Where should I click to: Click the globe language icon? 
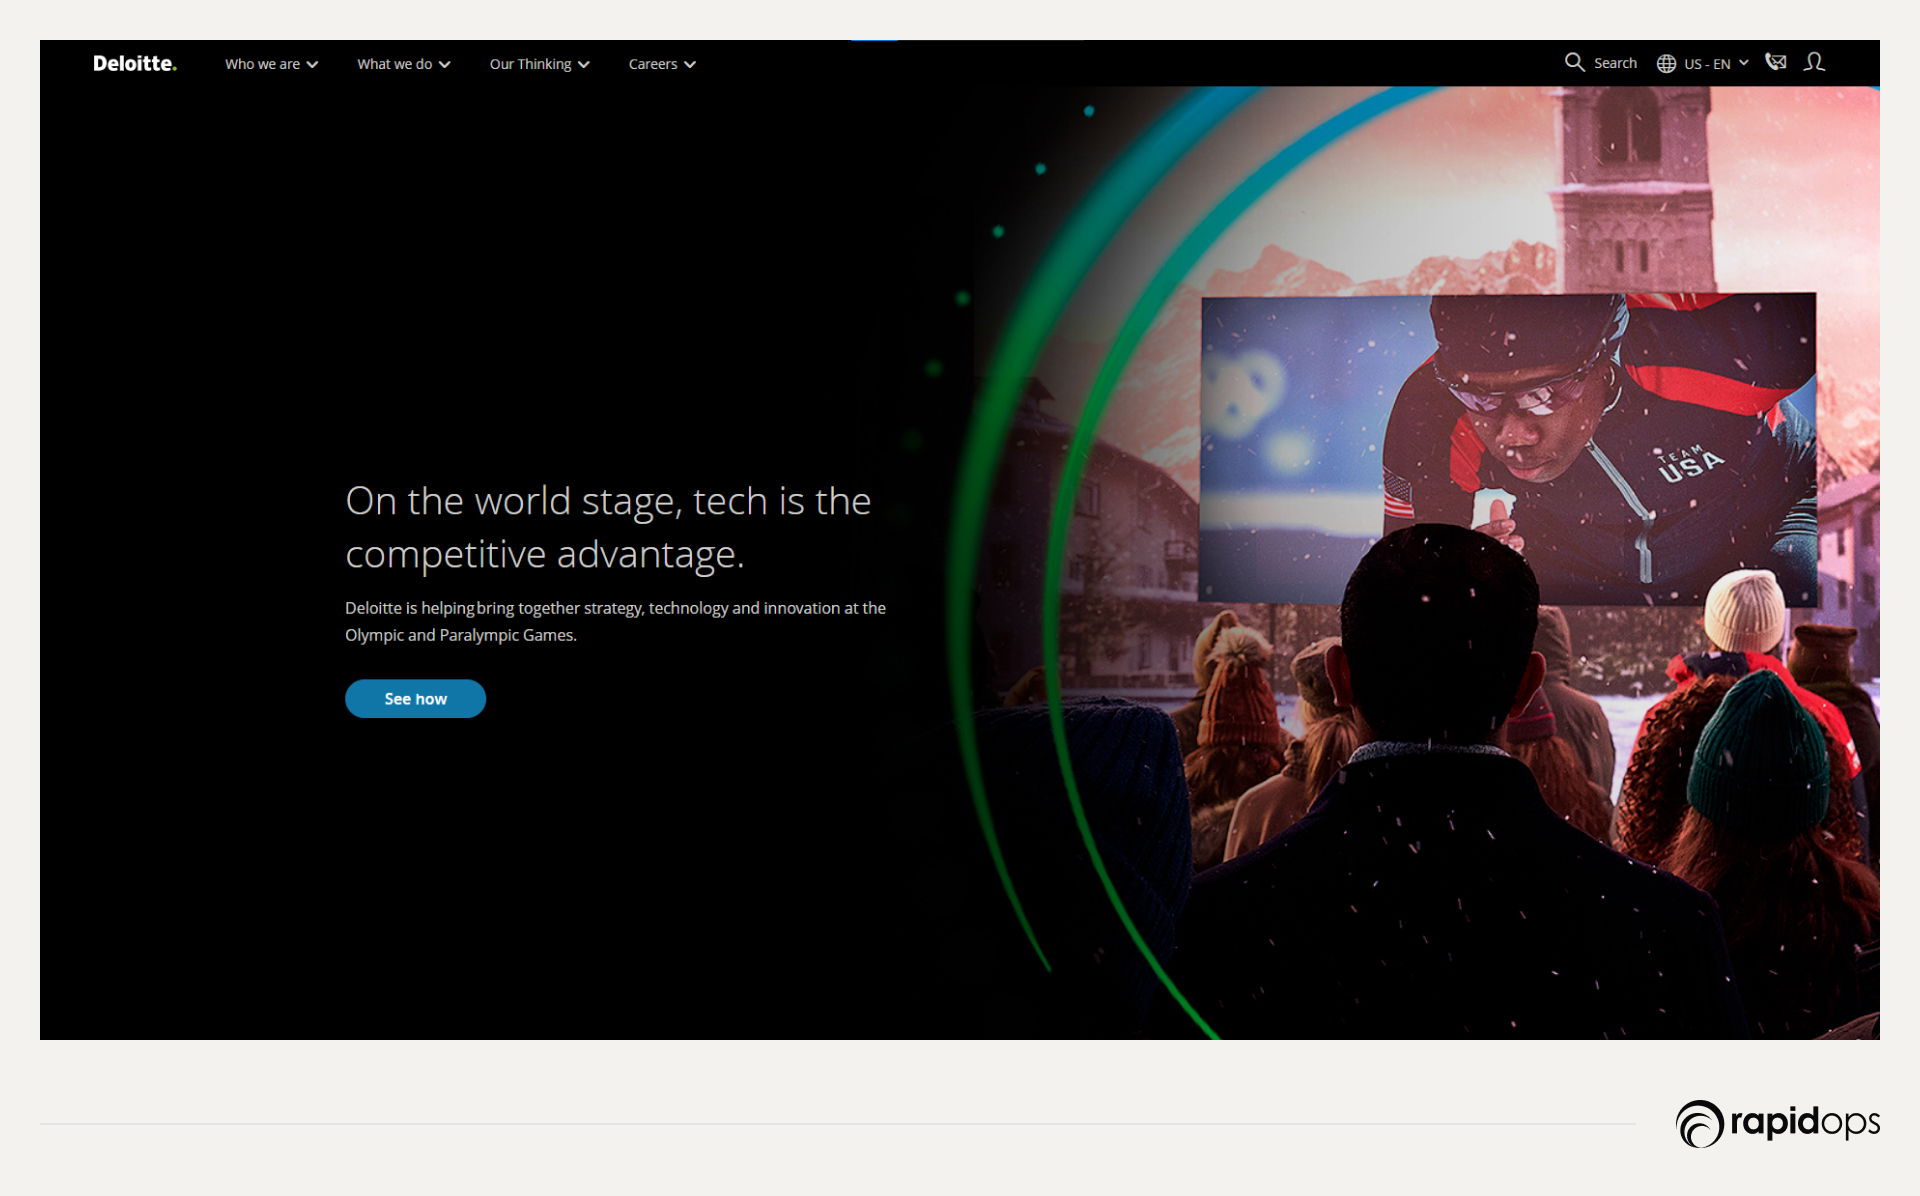click(x=1666, y=63)
